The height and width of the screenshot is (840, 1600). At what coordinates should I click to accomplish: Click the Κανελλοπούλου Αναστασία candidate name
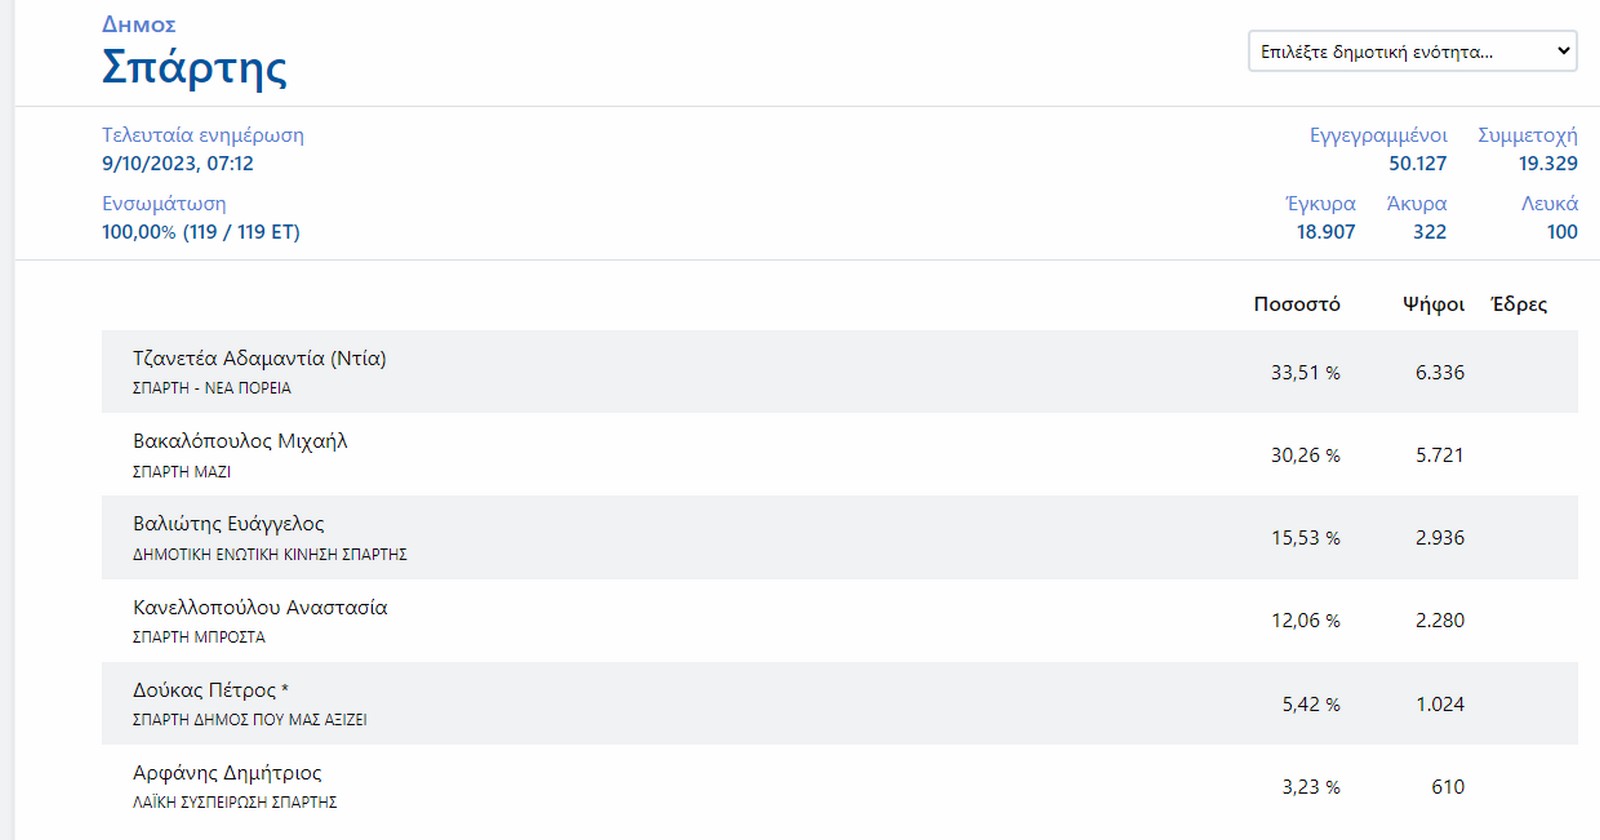260,608
